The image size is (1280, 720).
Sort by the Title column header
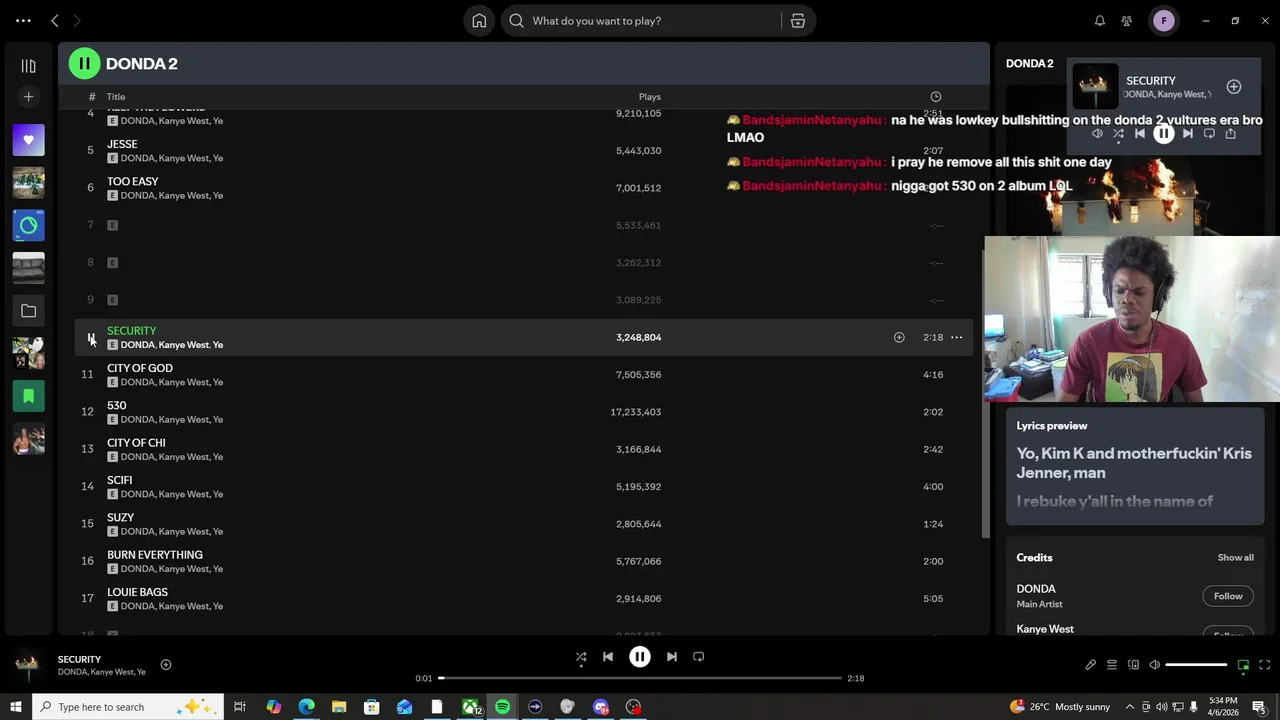tap(116, 97)
